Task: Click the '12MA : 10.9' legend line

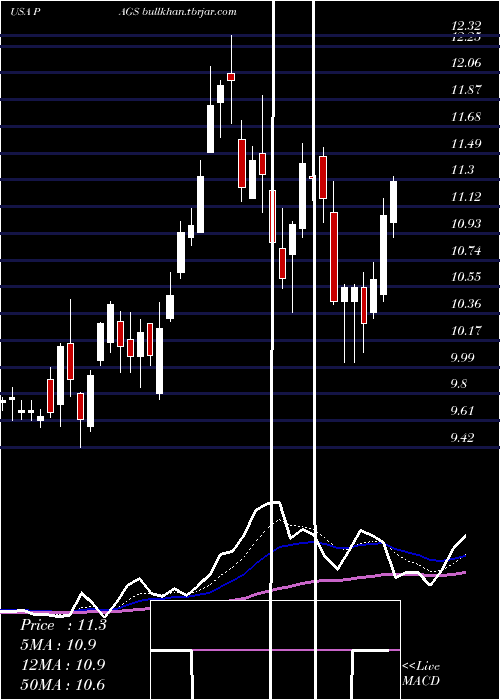Action: tap(63, 664)
